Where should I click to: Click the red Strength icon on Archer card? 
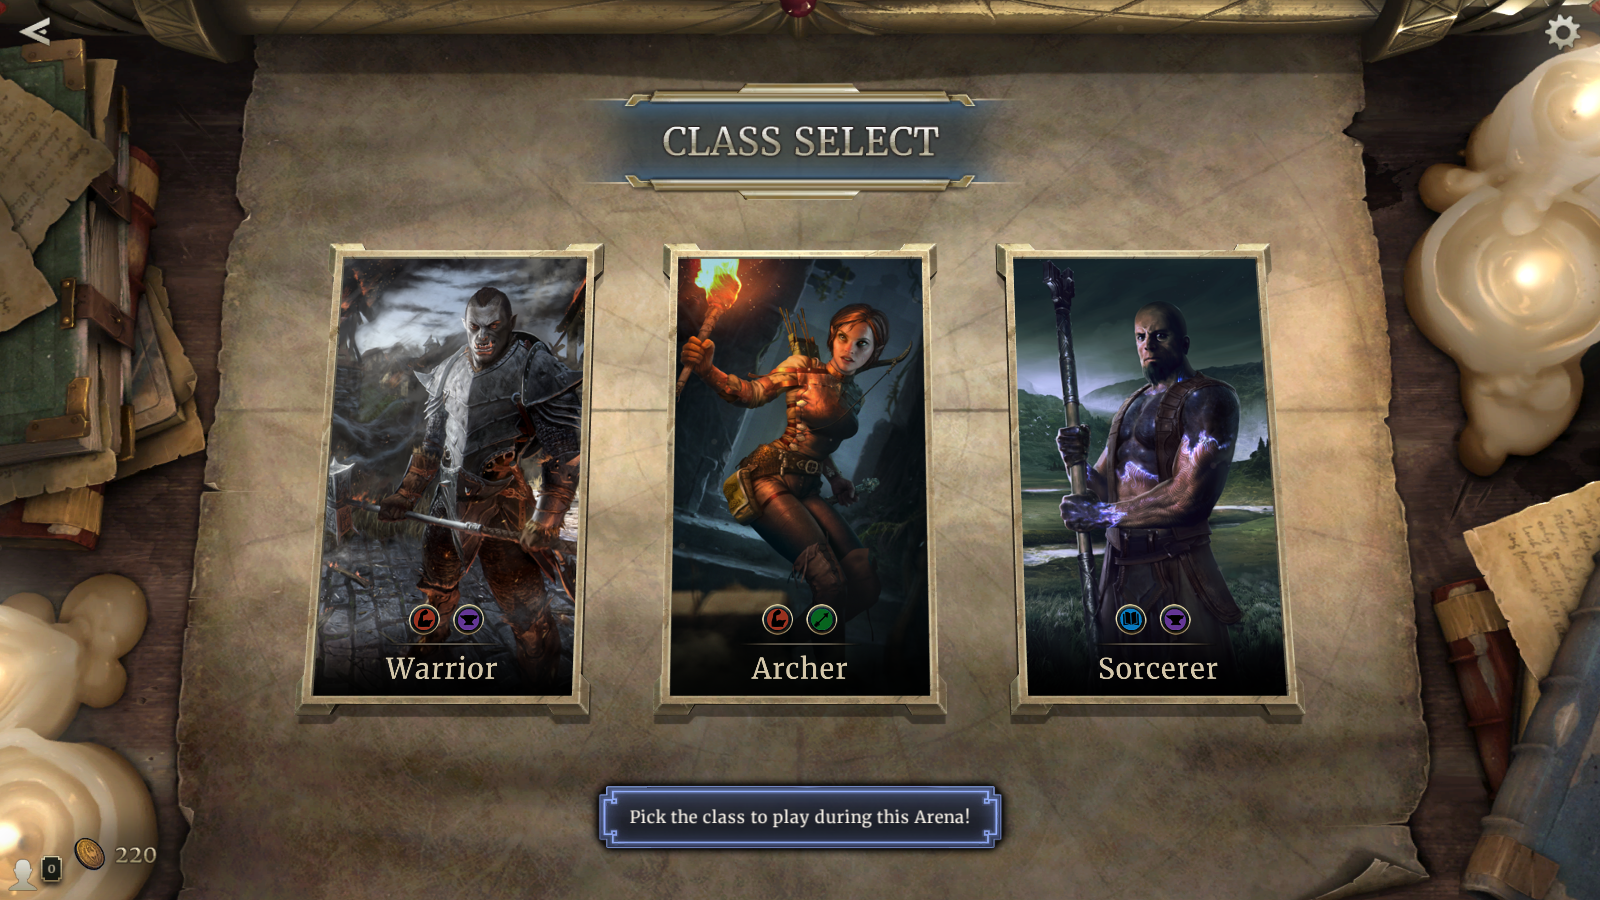click(778, 620)
